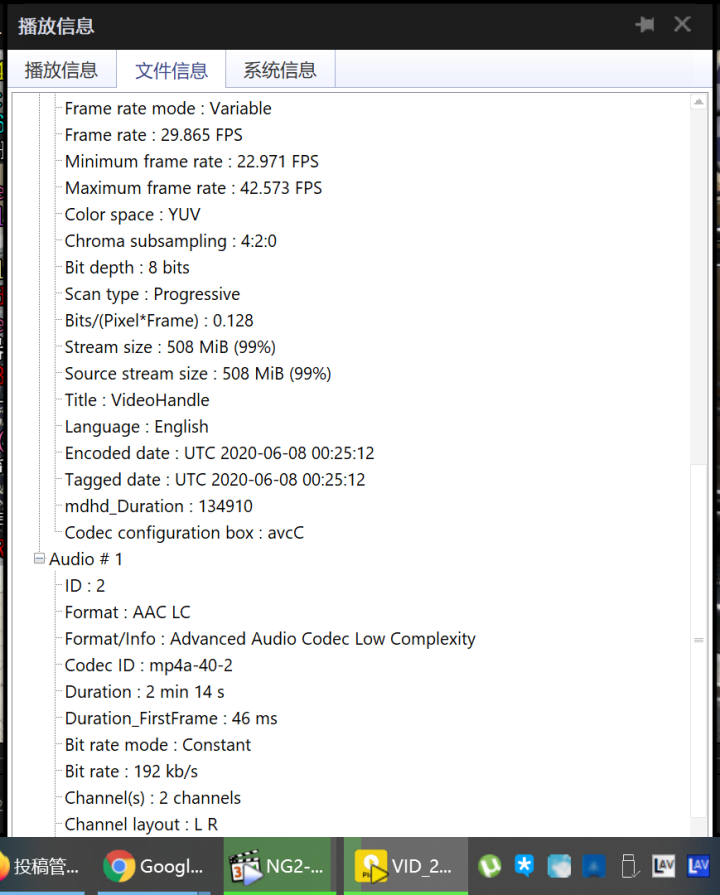Select the Encoded date row
Viewport: 720px width, 895px height.
pyautogui.click(x=219, y=453)
